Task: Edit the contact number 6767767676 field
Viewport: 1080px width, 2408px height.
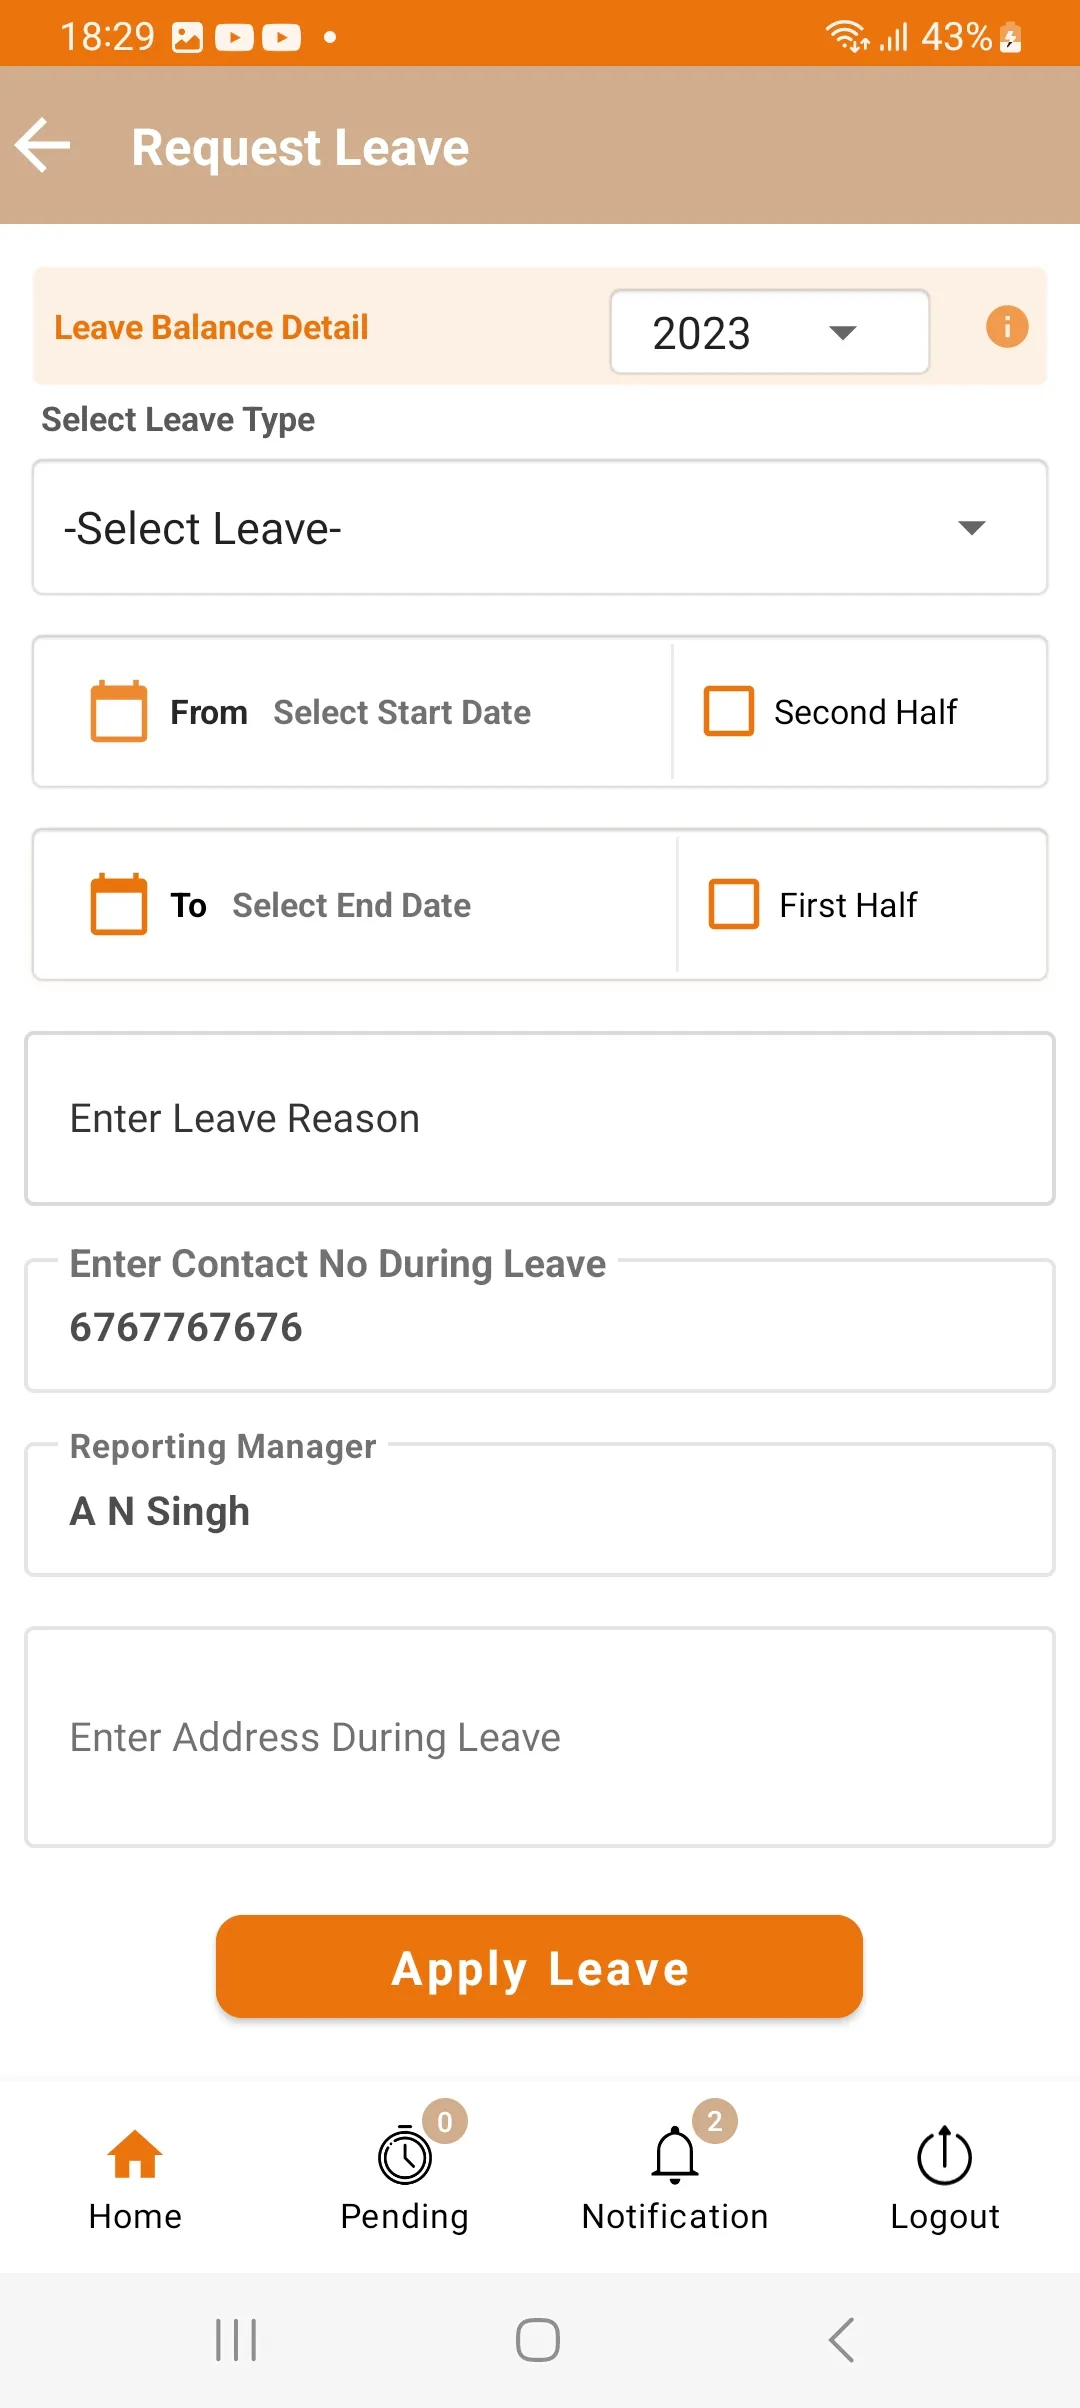Action: [540, 1325]
